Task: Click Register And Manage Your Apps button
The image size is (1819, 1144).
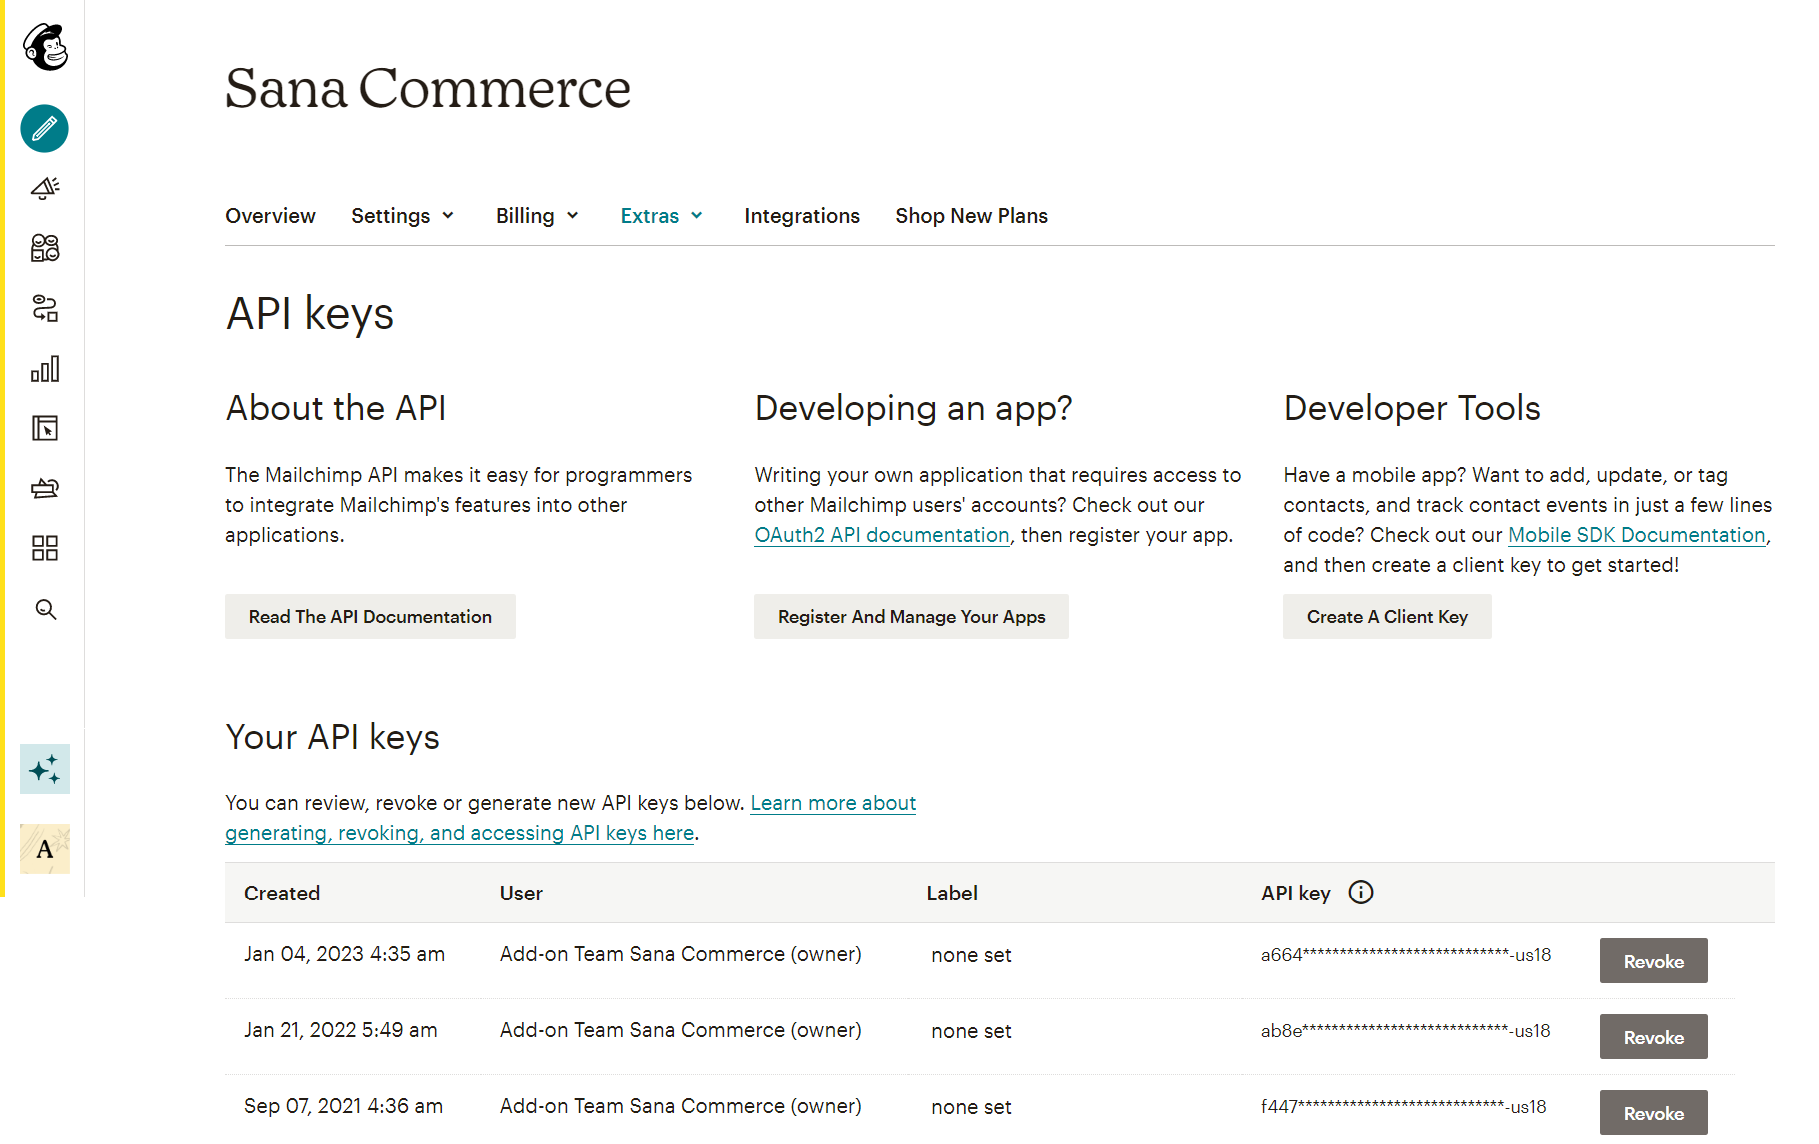Action: tap(911, 617)
